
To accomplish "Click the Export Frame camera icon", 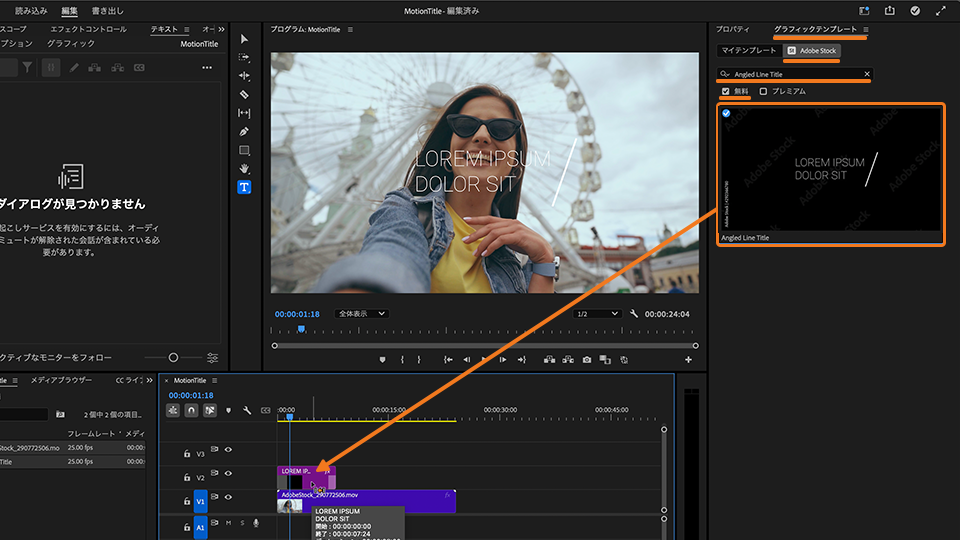I will point(586,360).
